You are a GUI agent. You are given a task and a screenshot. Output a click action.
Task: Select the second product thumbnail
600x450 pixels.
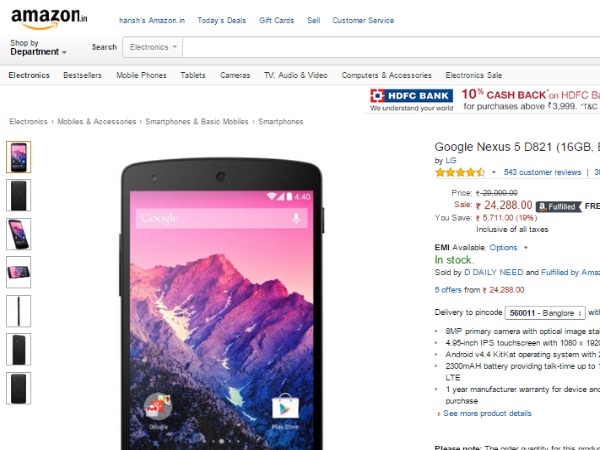click(x=18, y=195)
